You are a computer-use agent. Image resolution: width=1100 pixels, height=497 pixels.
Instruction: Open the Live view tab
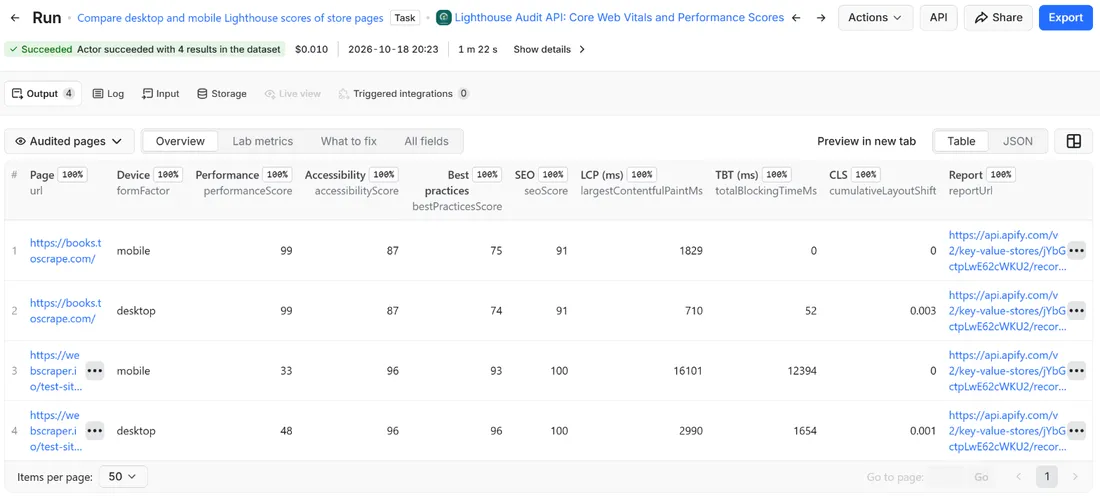pyautogui.click(x=293, y=93)
